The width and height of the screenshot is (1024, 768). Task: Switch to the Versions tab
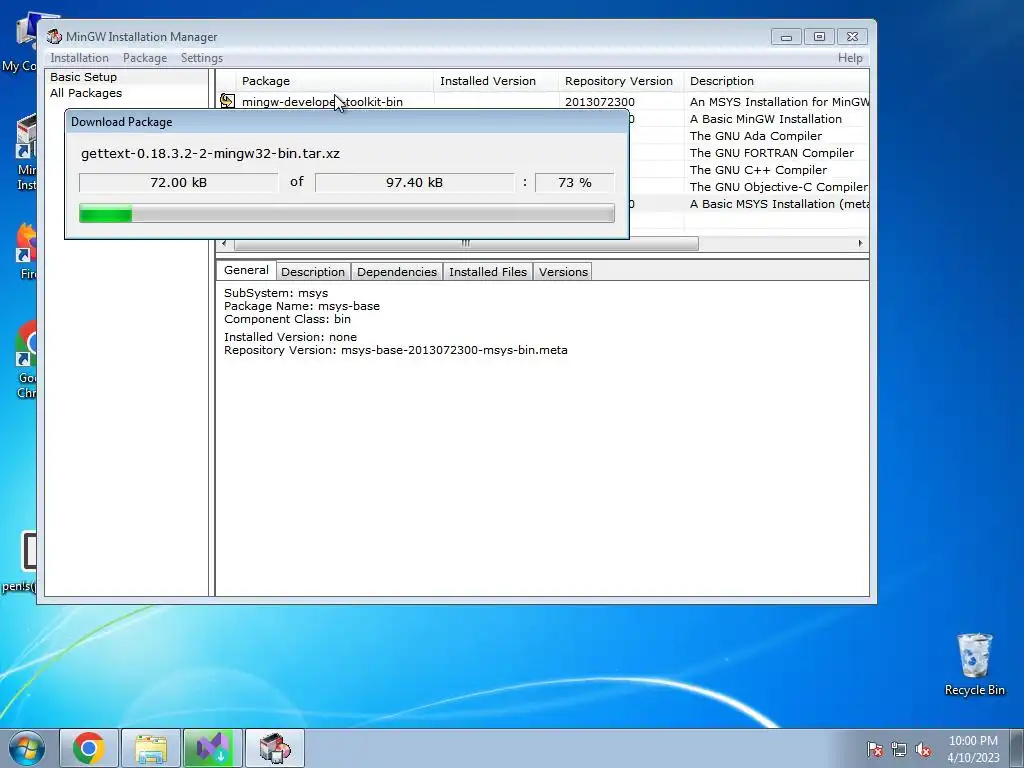tap(563, 272)
